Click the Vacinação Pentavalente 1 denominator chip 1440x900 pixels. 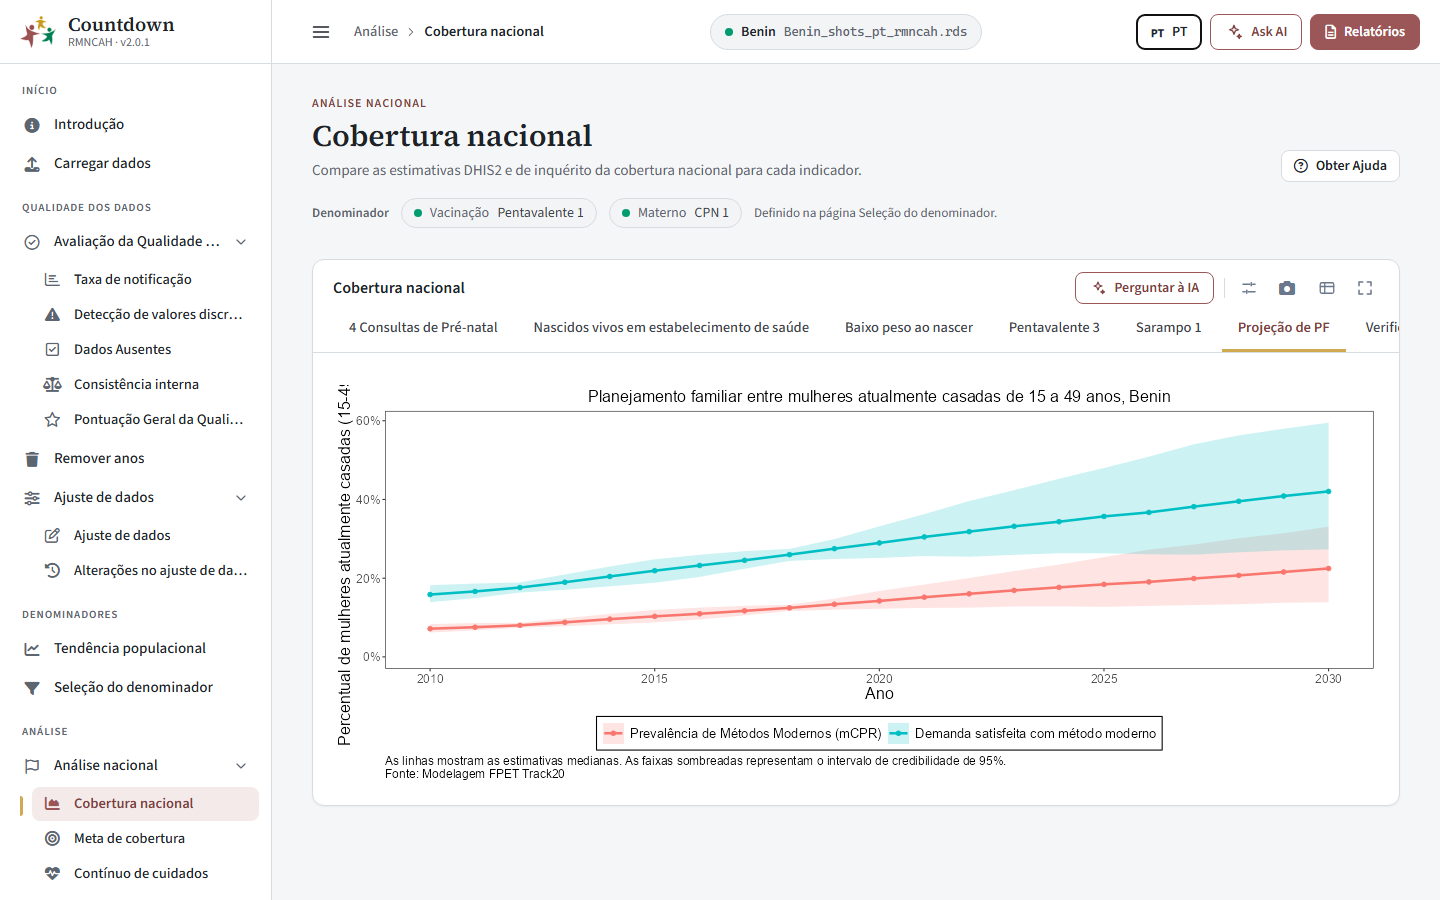pos(499,213)
